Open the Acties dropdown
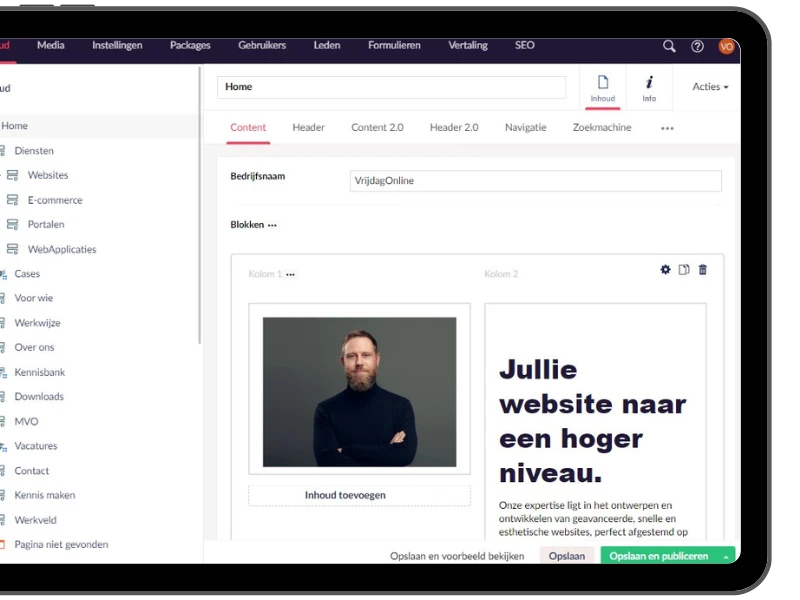 click(710, 87)
